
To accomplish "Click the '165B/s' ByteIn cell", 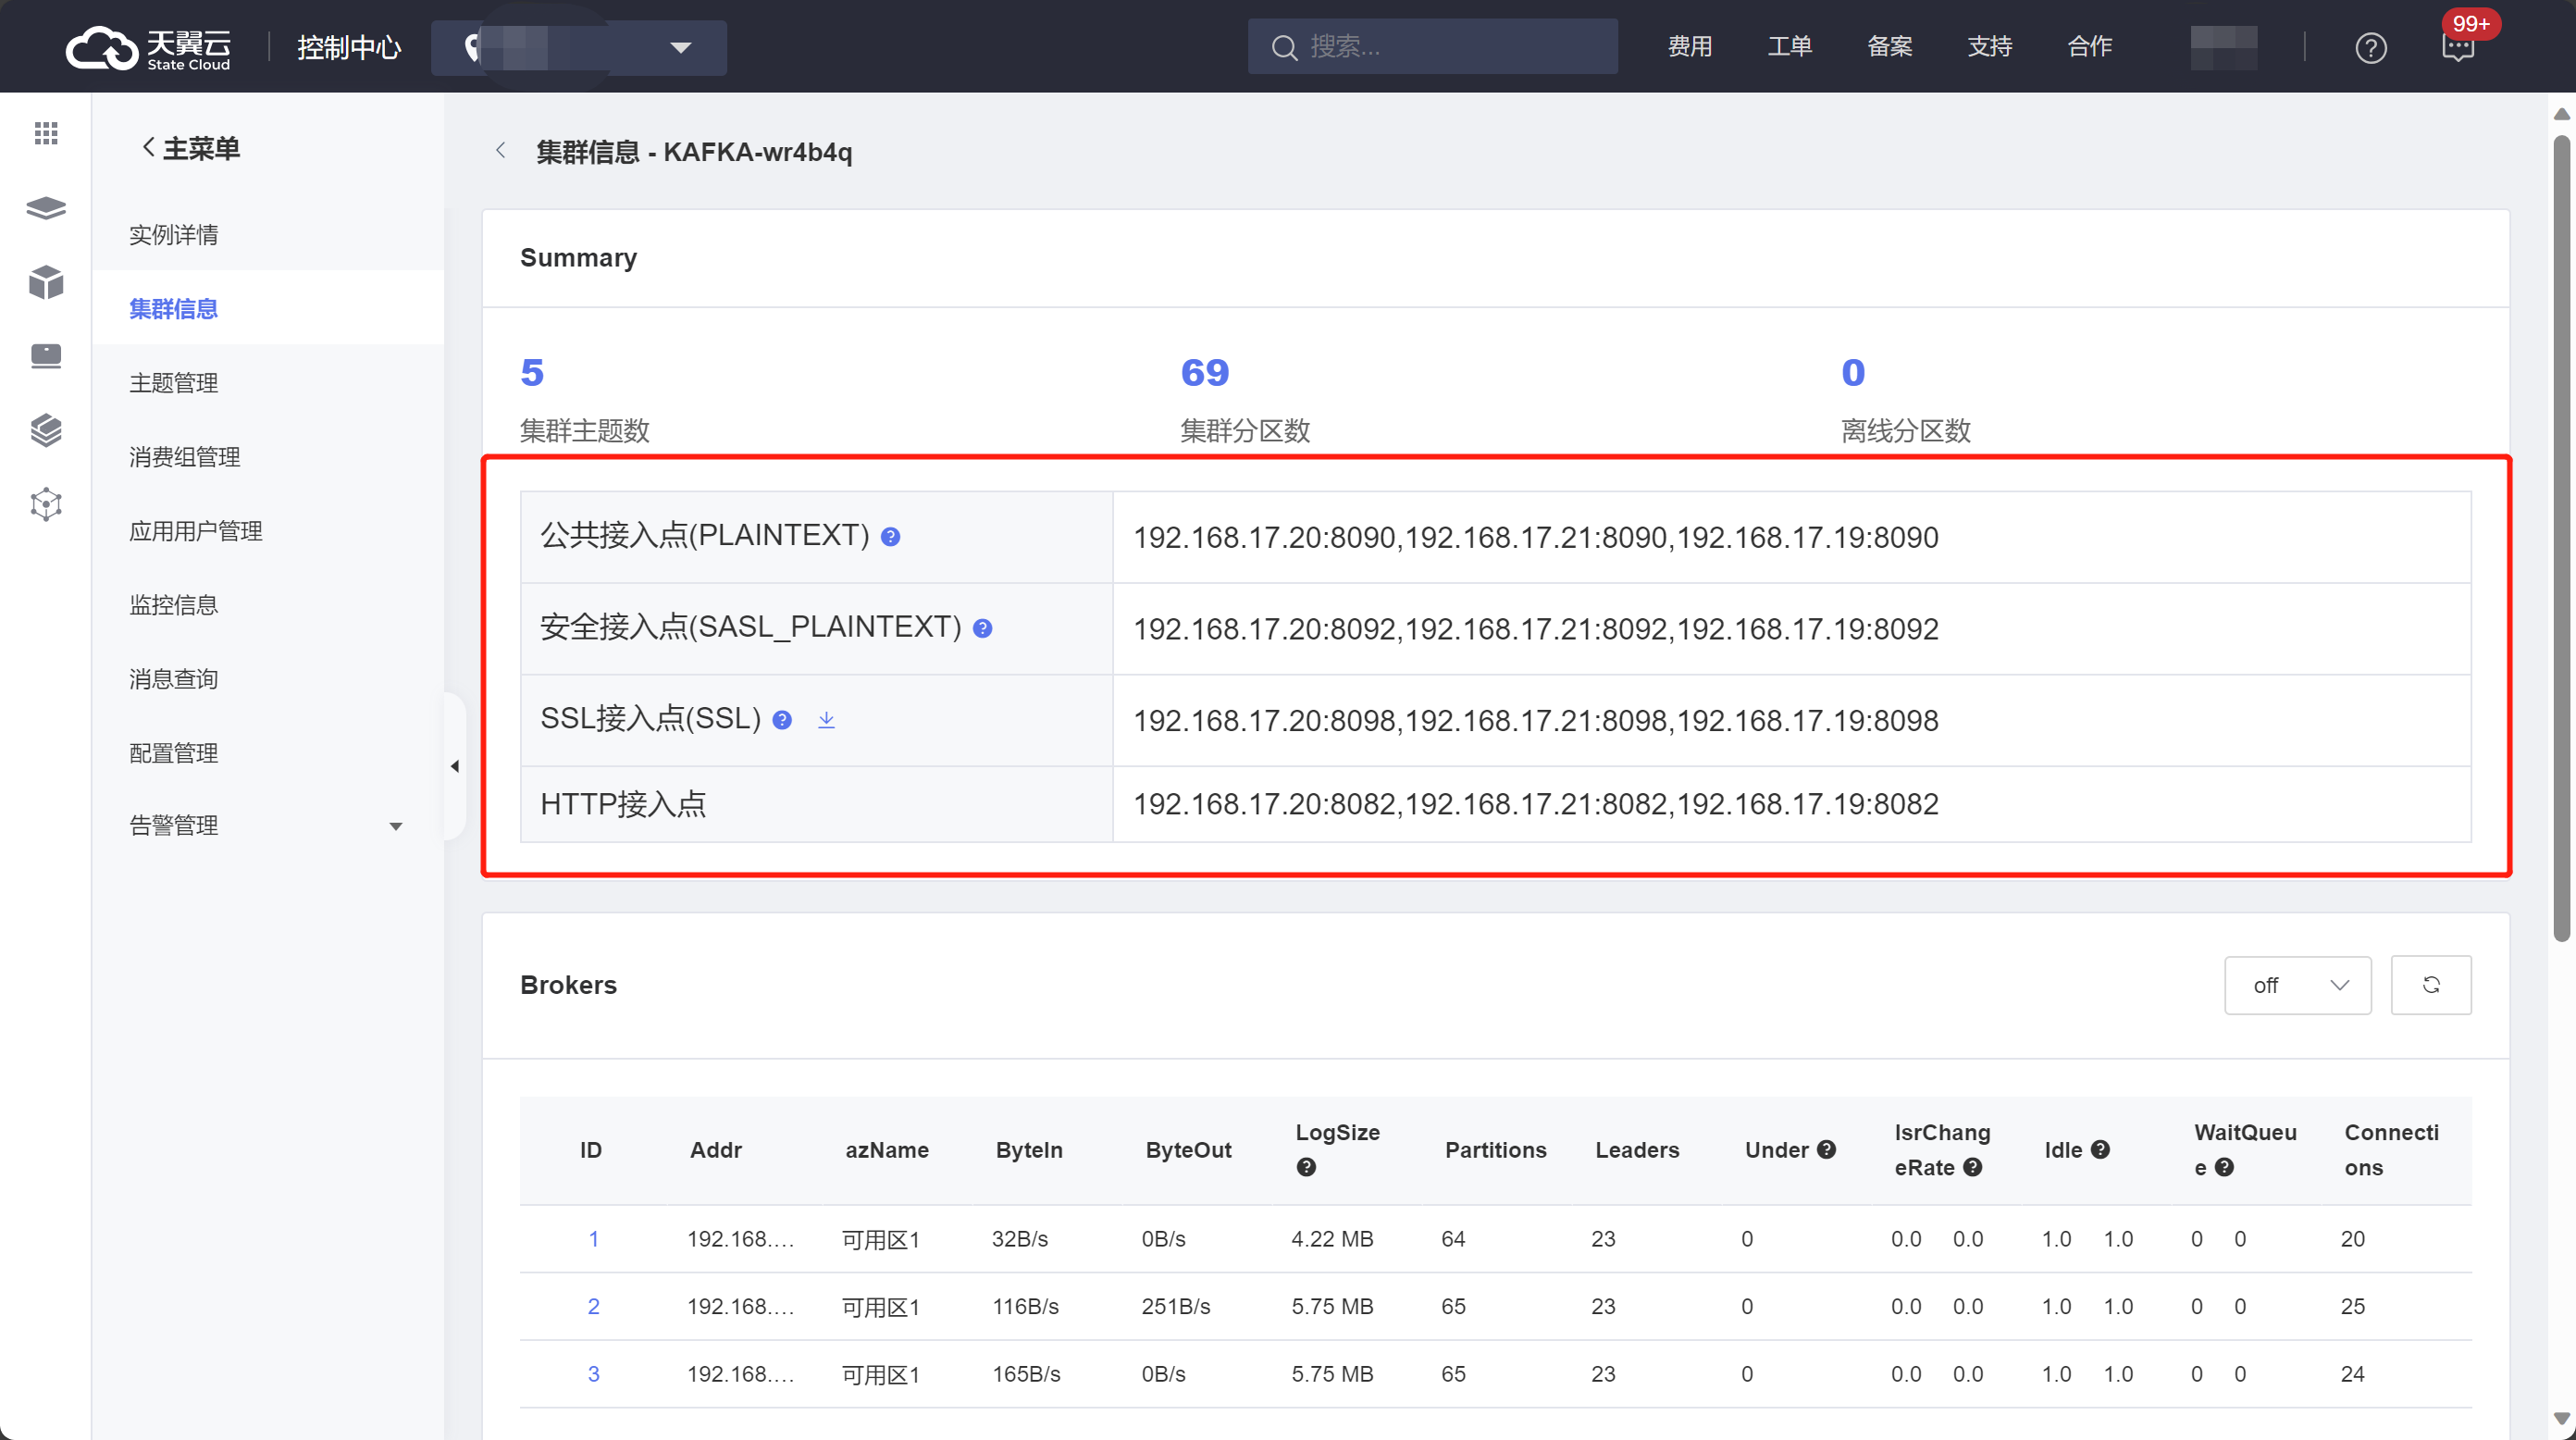I will tap(1025, 1374).
